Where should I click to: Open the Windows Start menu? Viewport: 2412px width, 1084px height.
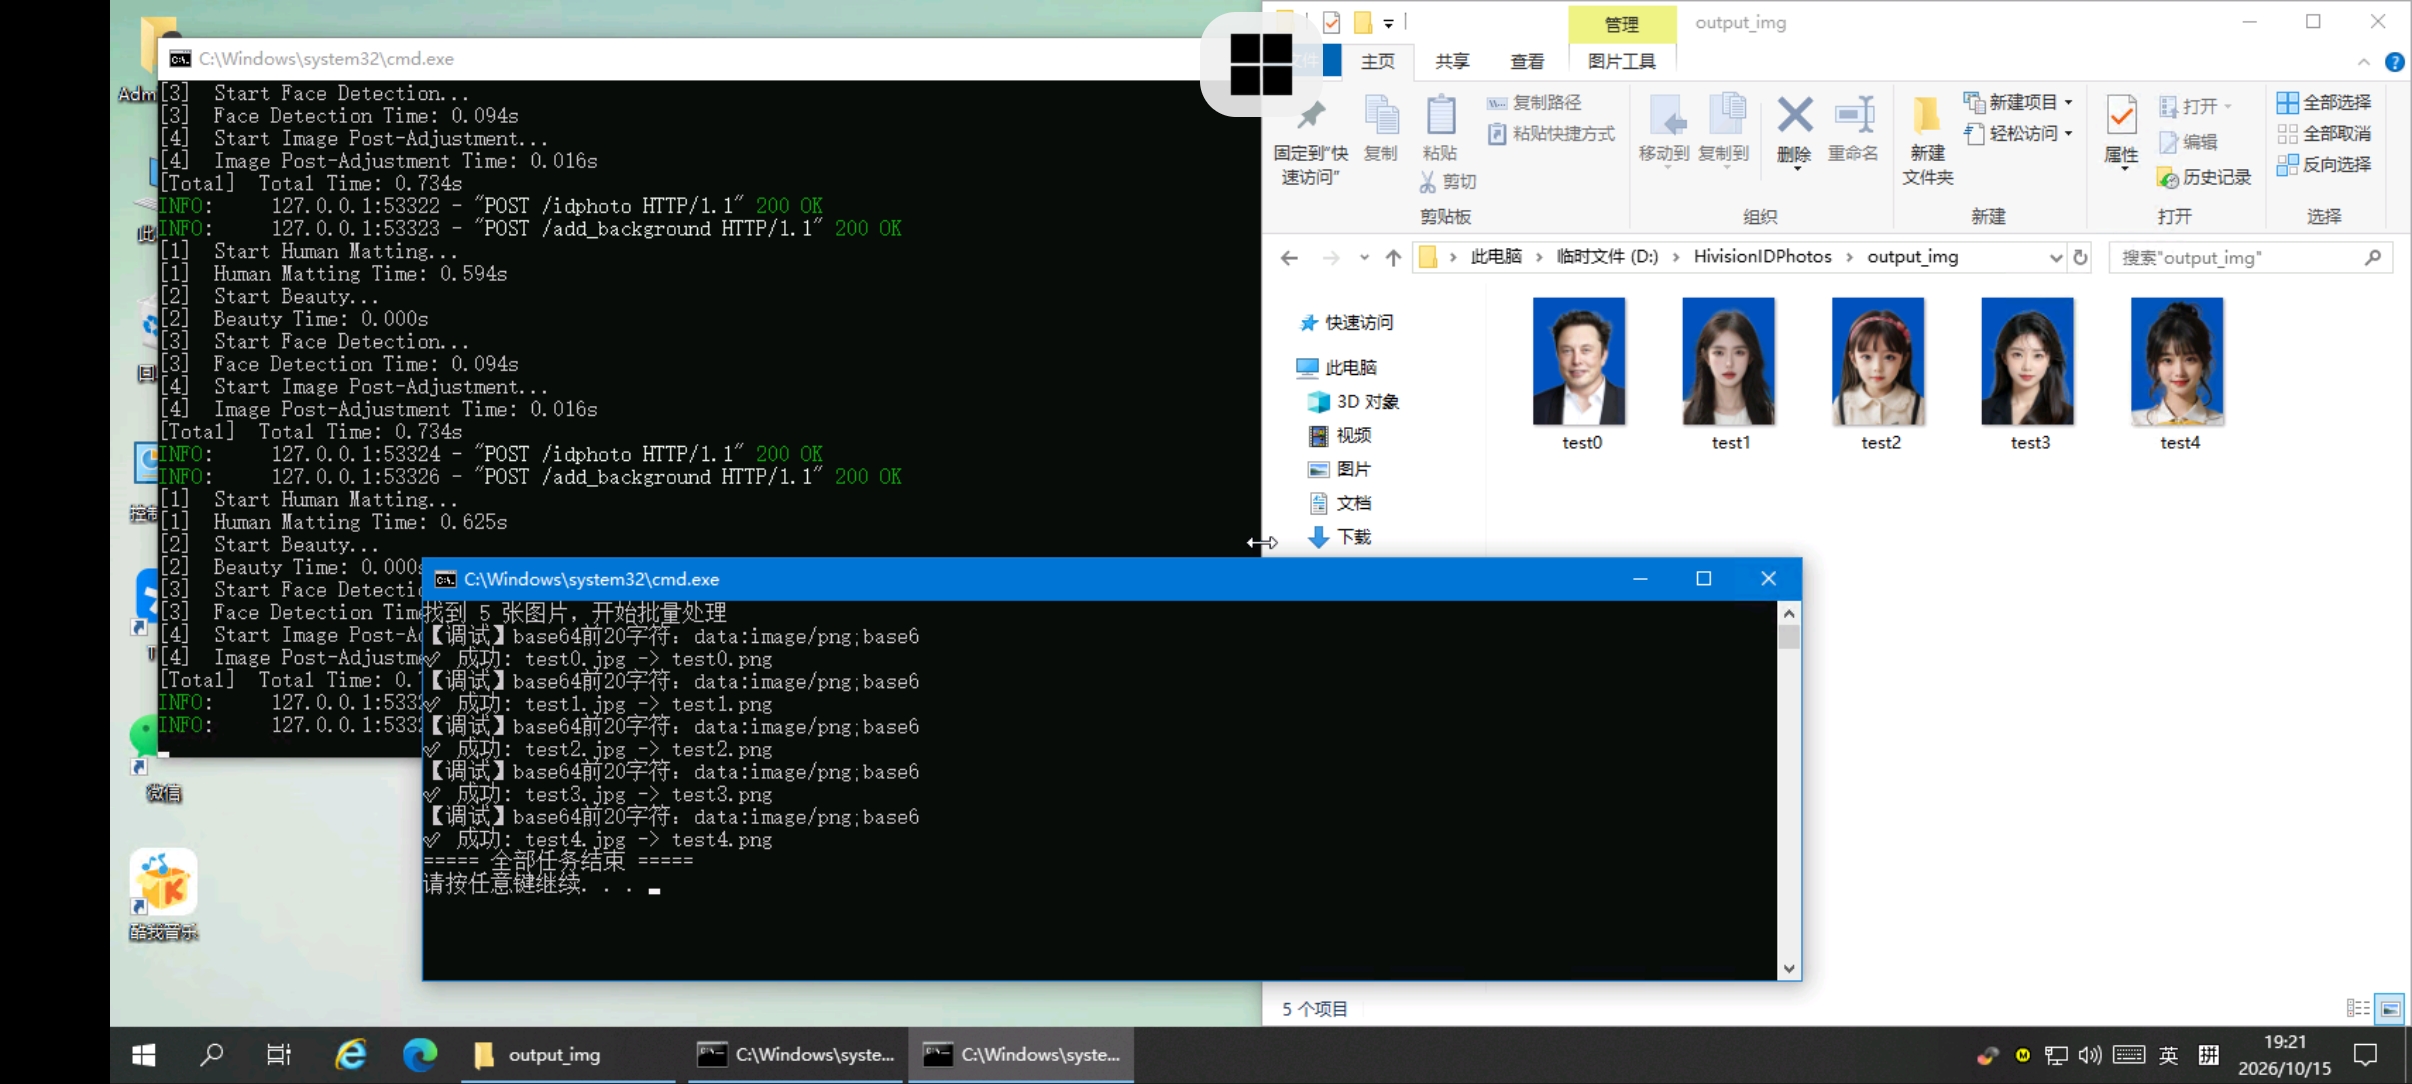coord(144,1055)
